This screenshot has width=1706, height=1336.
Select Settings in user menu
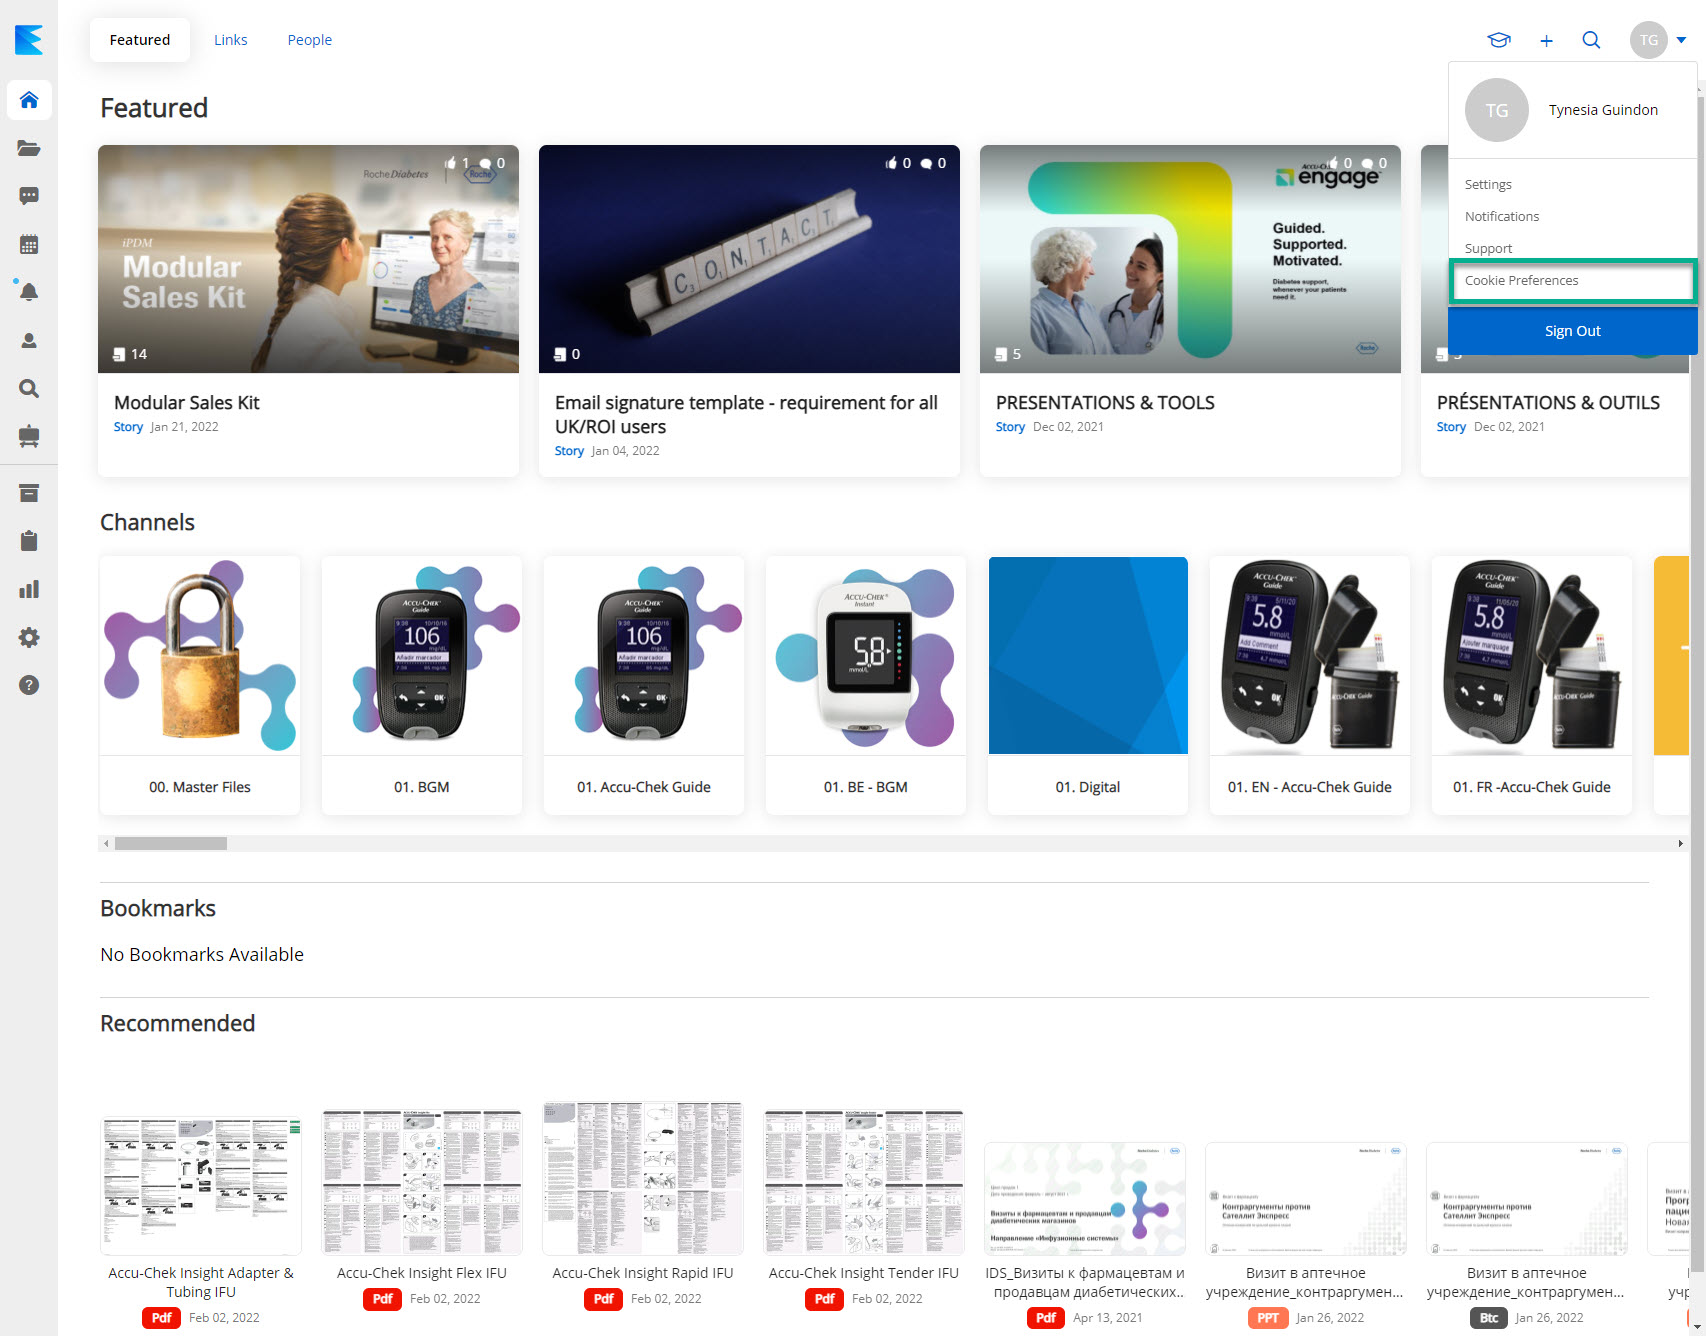[x=1488, y=184]
